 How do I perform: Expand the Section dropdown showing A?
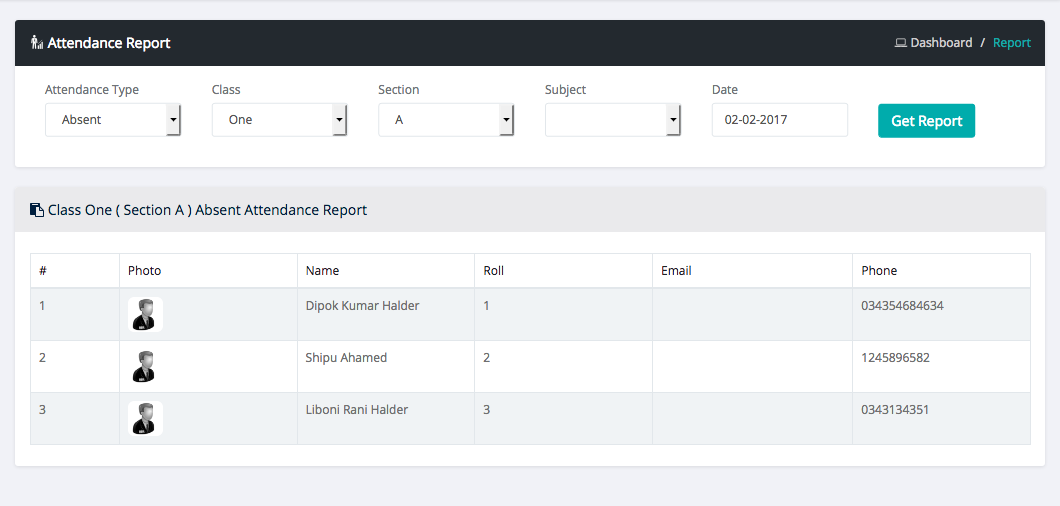[x=445, y=120]
